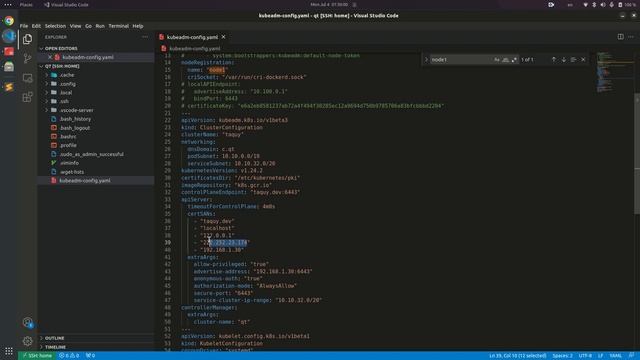The width and height of the screenshot is (640, 360).
Task: Click the editor vertical scrollbar
Action: pos(637,153)
